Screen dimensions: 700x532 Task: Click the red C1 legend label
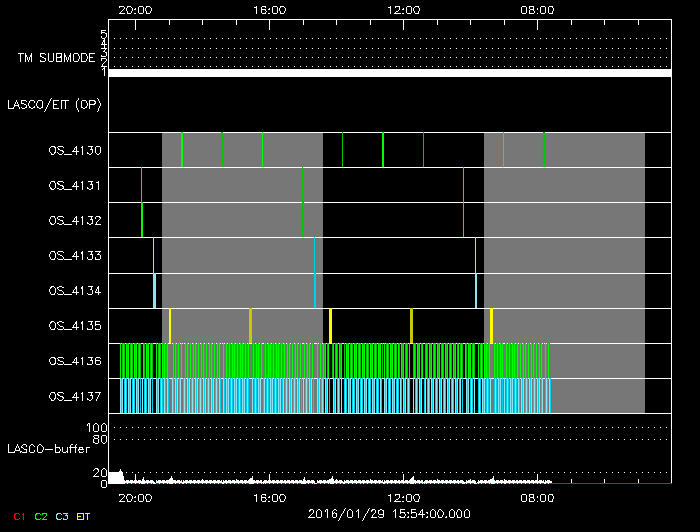pos(19,516)
